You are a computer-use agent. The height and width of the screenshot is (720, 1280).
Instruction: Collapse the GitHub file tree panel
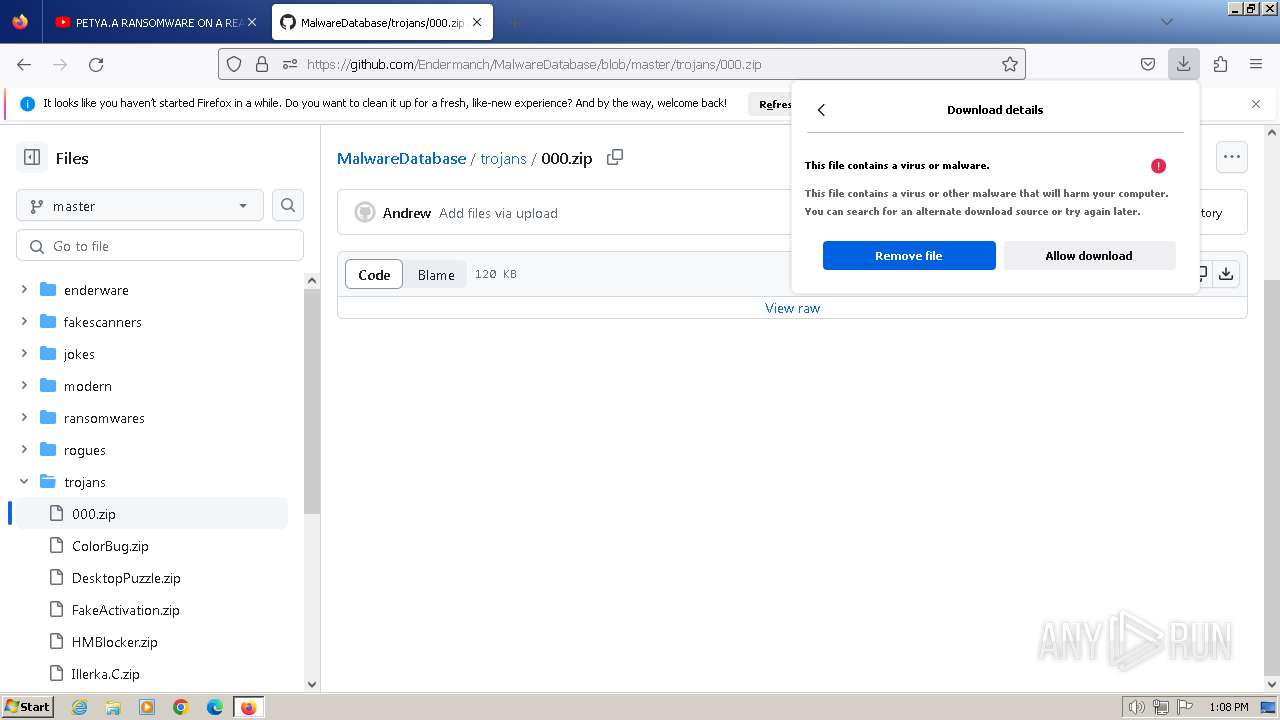coord(32,158)
